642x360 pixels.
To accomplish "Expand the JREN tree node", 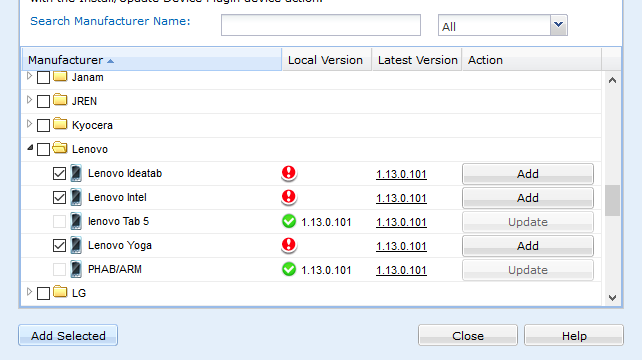I will [29, 100].
